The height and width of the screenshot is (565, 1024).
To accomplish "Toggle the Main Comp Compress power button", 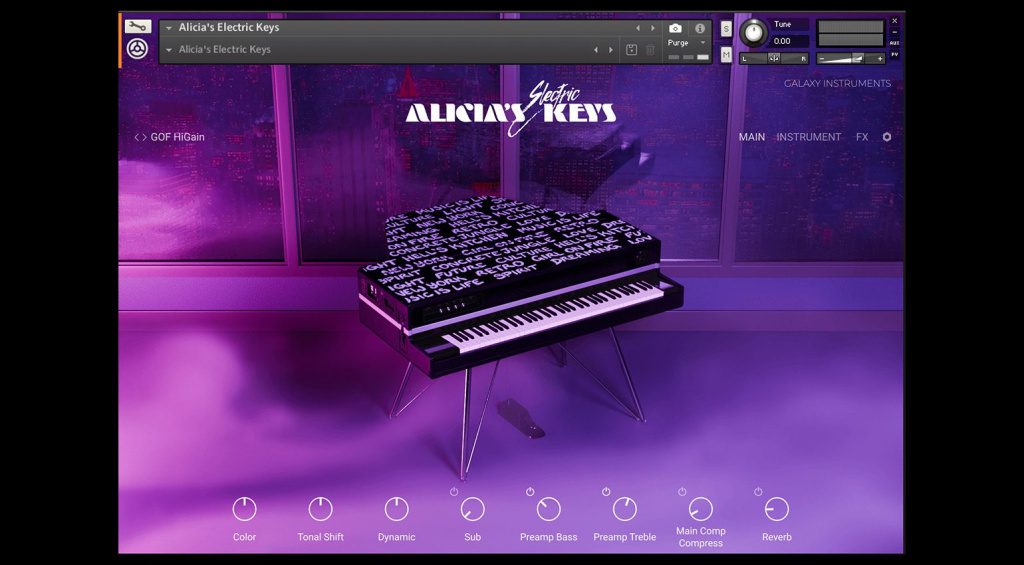I will coord(682,491).
